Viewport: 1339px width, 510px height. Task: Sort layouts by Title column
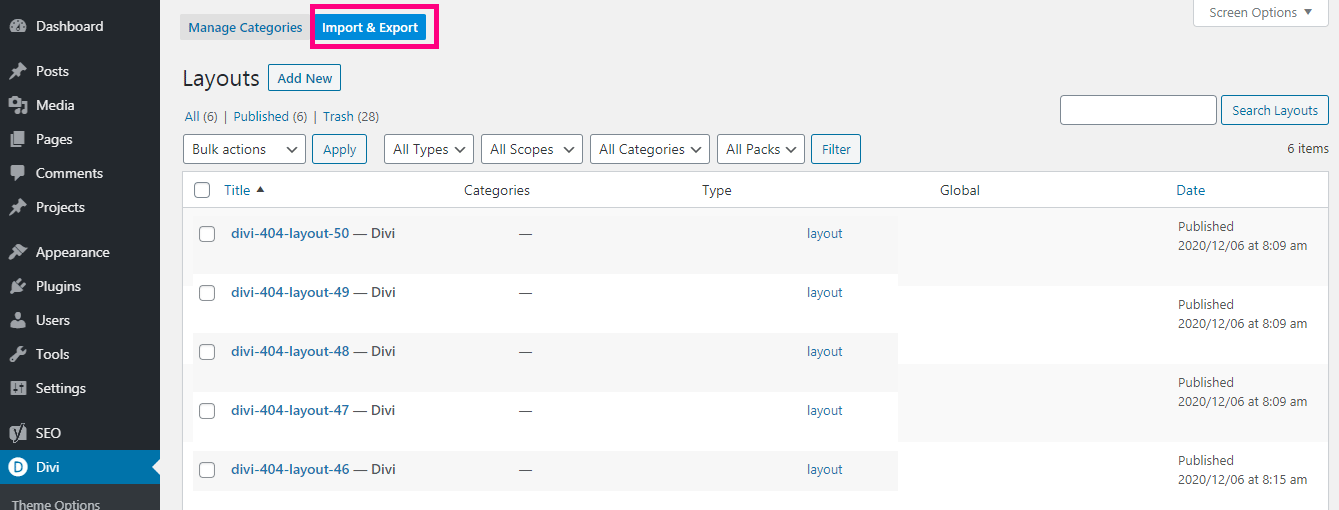click(x=237, y=190)
